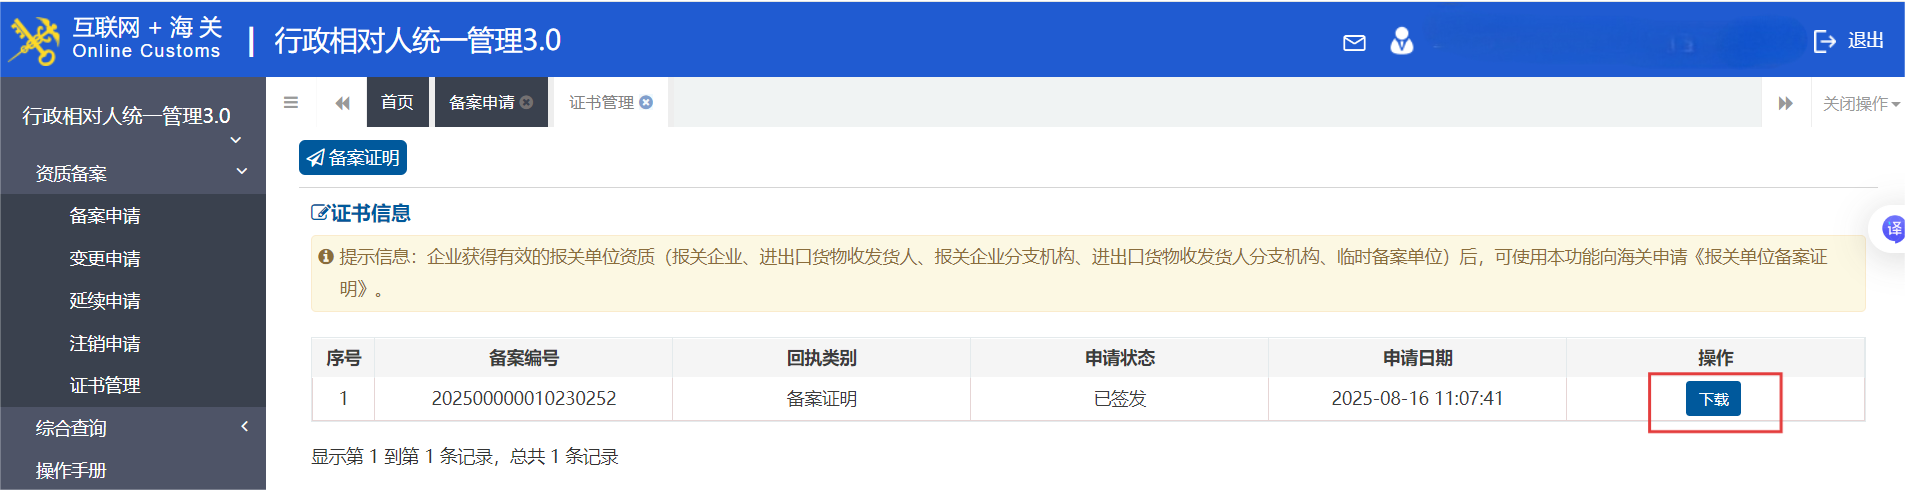1905x490 pixels.
Task: Click the user profile avatar icon
Action: tap(1401, 41)
